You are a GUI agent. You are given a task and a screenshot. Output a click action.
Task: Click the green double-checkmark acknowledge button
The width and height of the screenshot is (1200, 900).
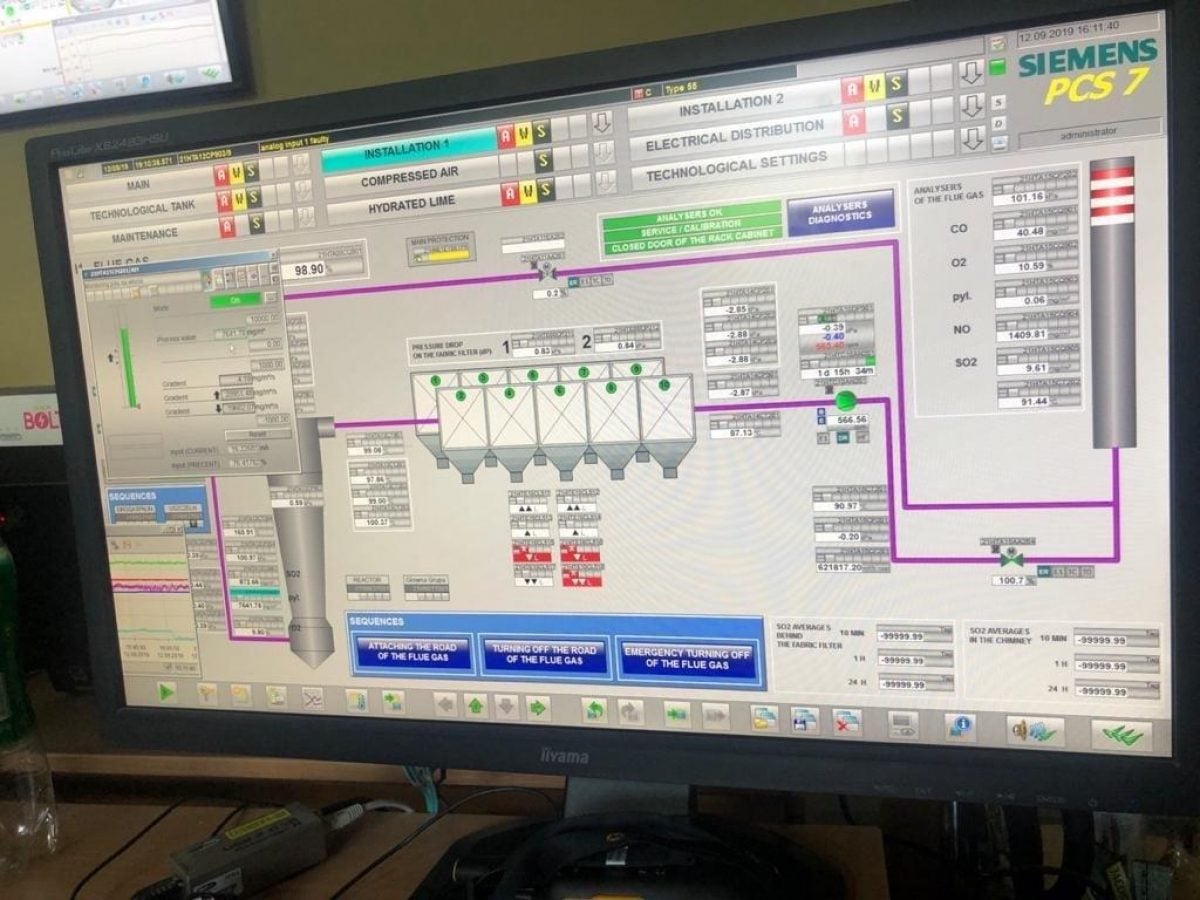click(x=1121, y=735)
